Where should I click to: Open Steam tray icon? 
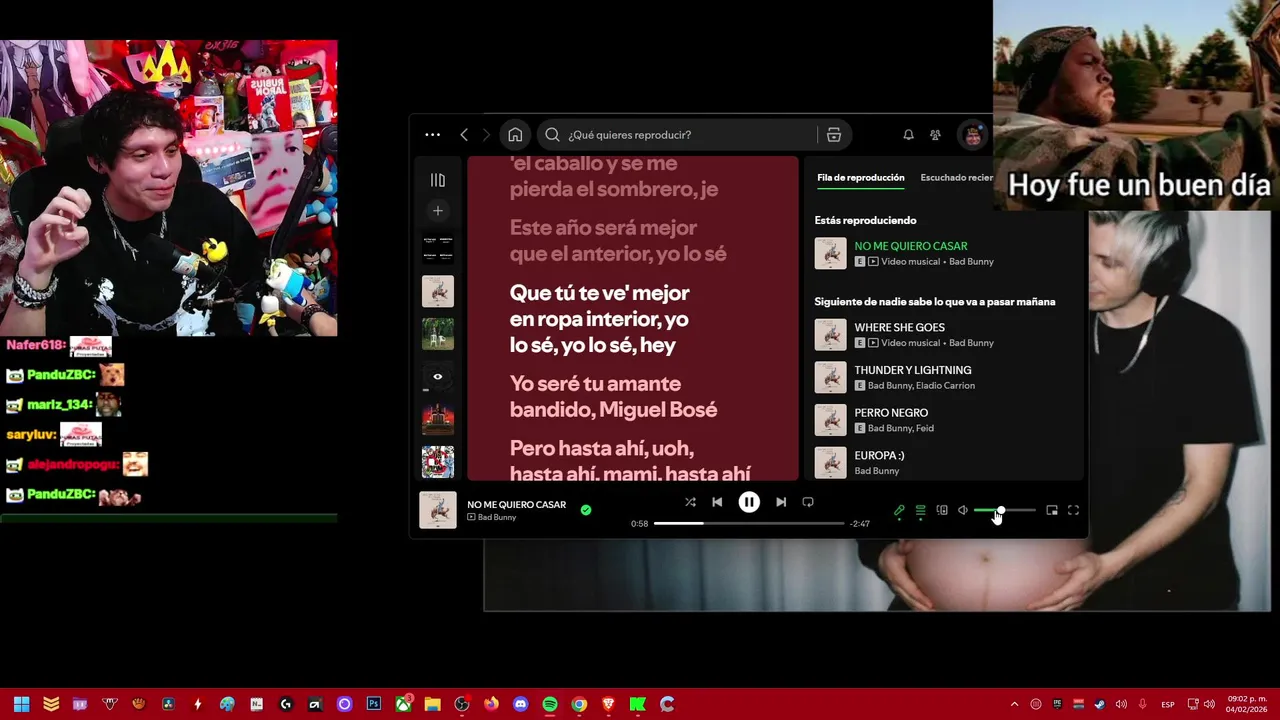[1099, 704]
